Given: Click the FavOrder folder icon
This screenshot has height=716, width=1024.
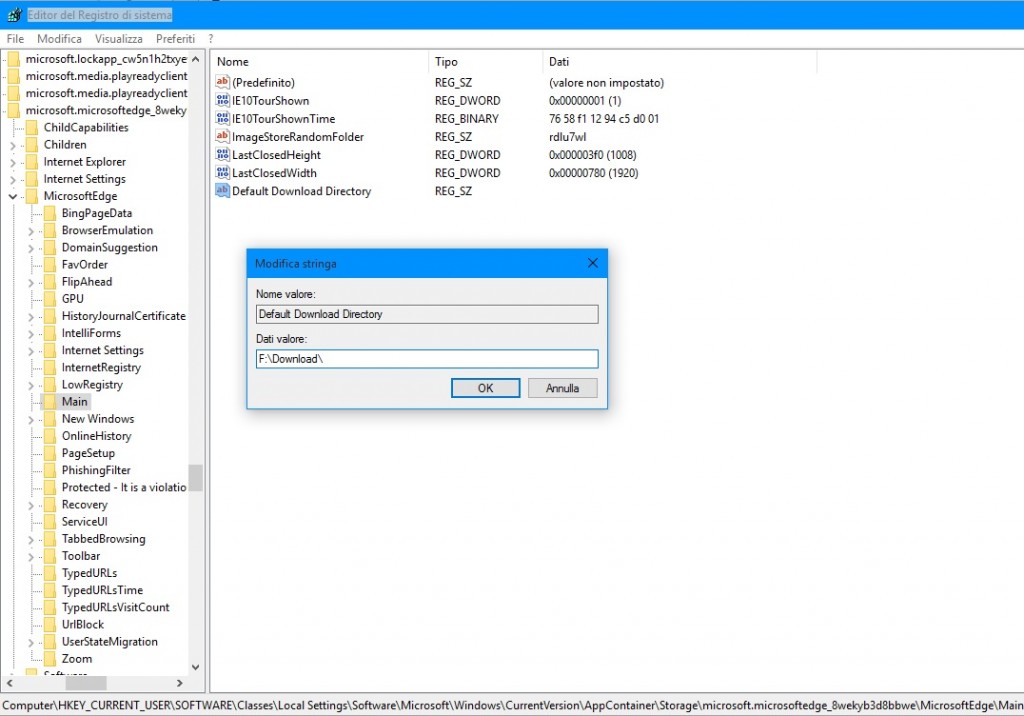Looking at the screenshot, I should click(50, 265).
